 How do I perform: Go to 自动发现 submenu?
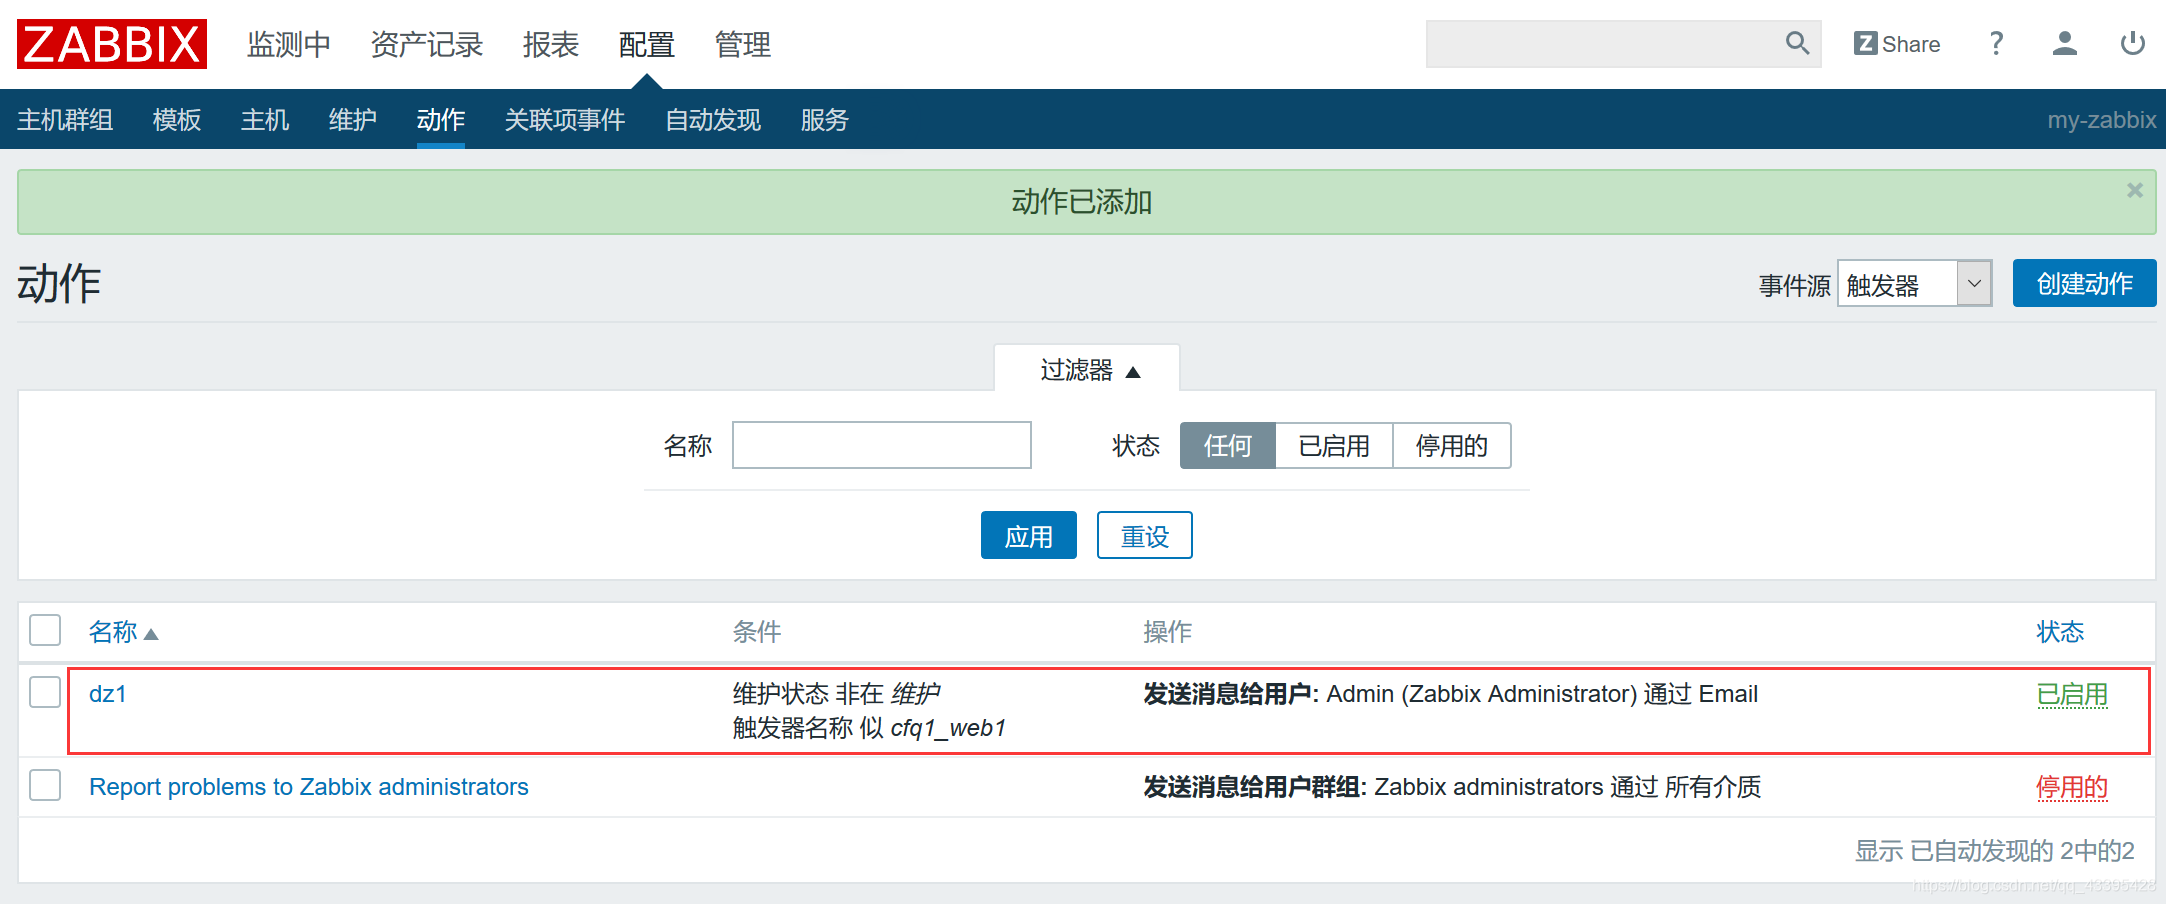pos(713,120)
